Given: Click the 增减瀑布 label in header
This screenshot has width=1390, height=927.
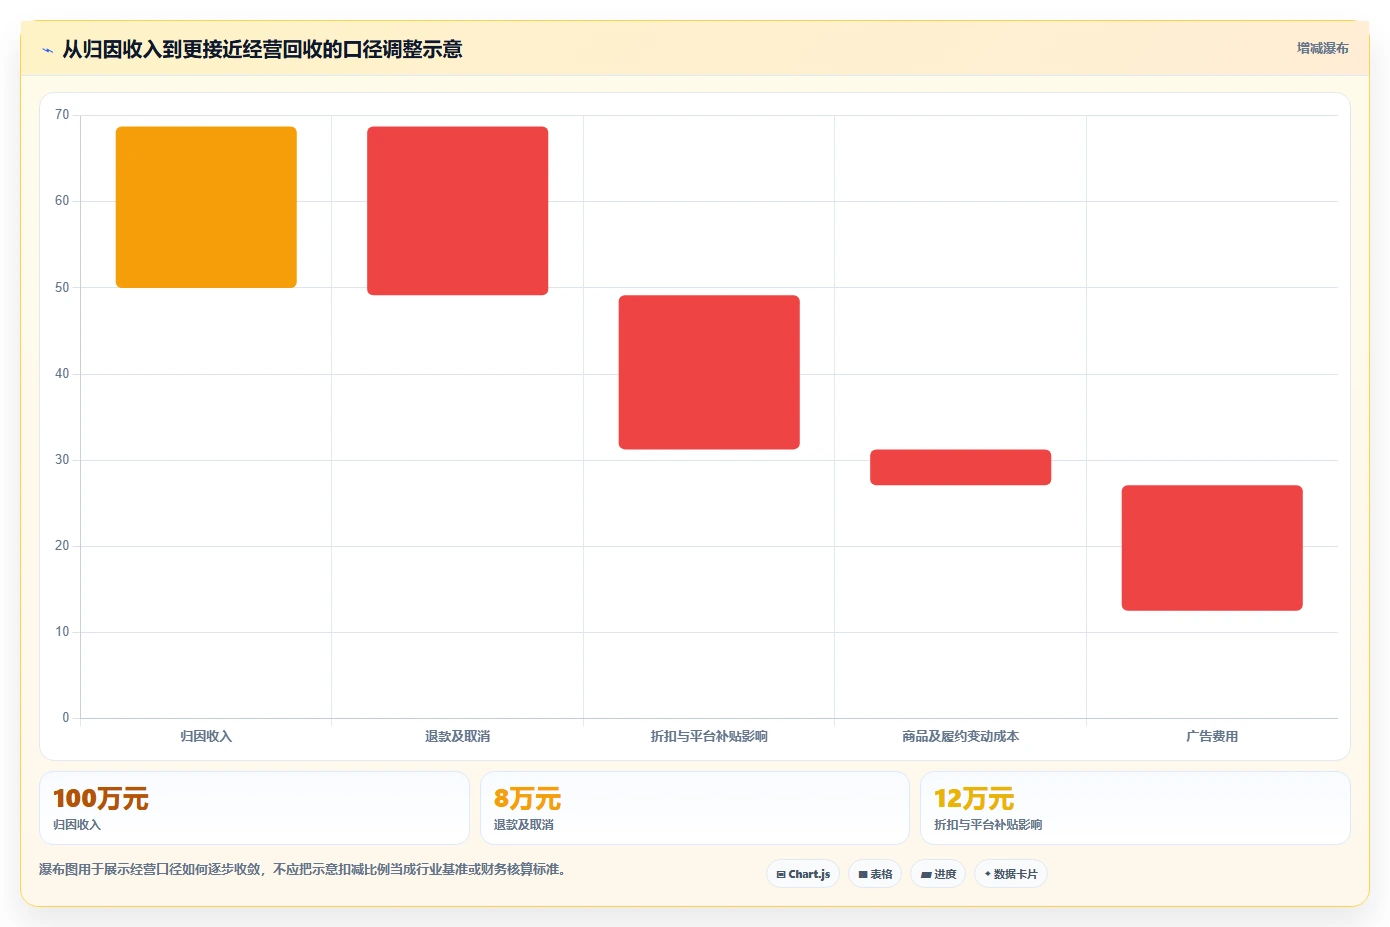Looking at the screenshot, I should (1322, 48).
